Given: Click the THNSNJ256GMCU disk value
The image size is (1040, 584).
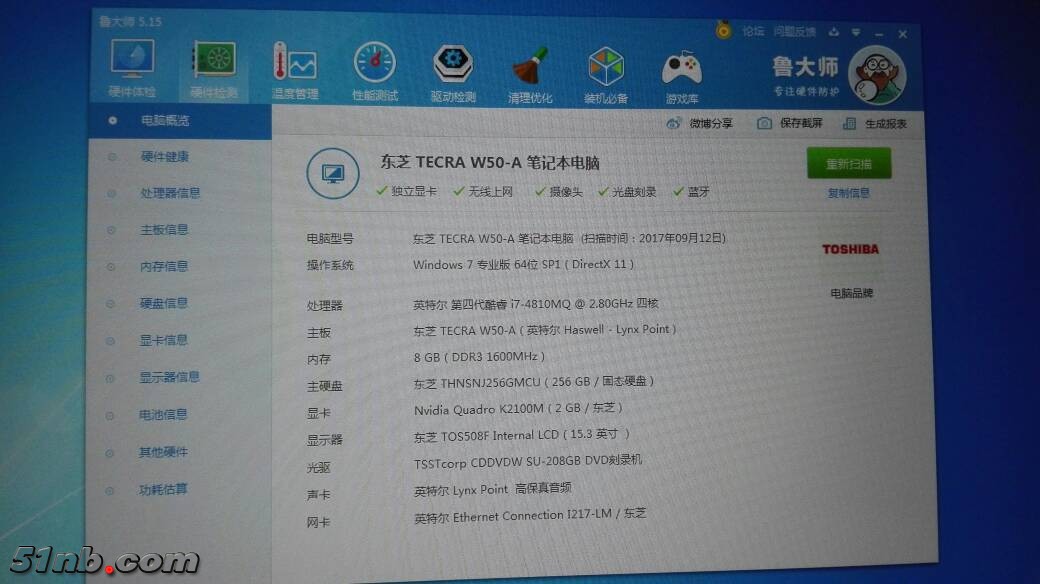Looking at the screenshot, I should click(533, 382).
